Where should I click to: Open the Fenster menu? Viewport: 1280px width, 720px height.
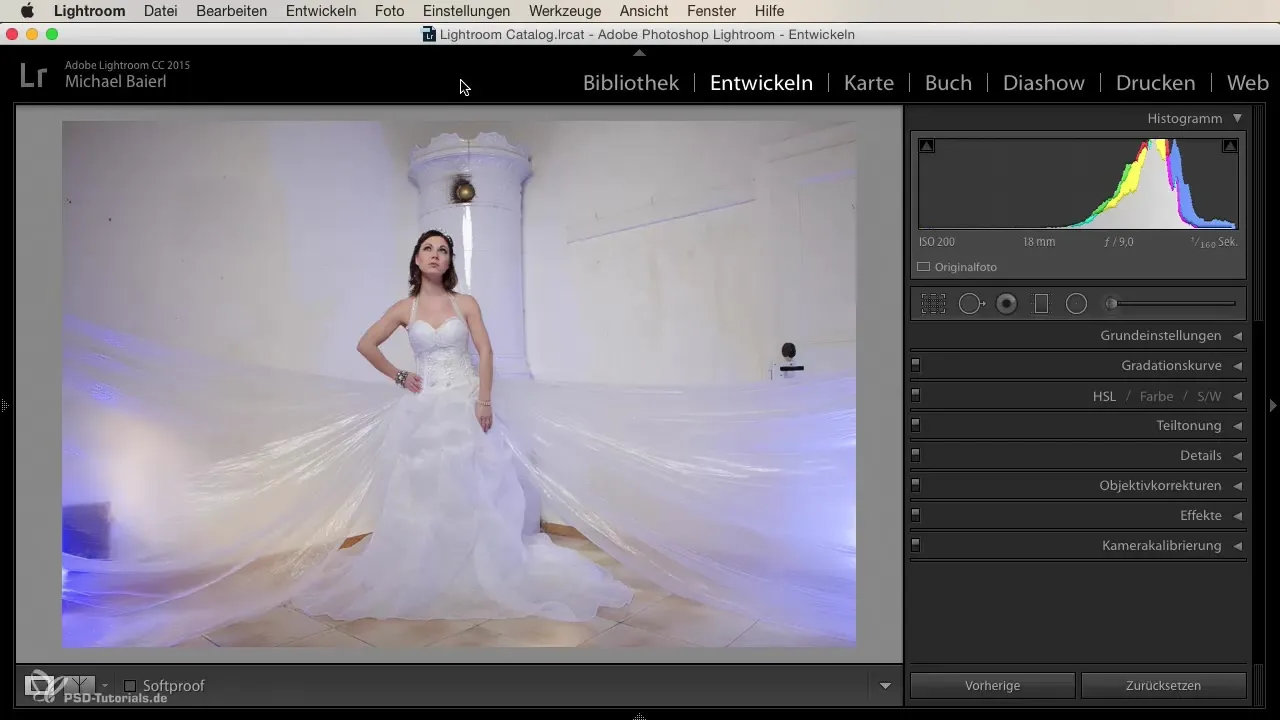pyautogui.click(x=712, y=11)
